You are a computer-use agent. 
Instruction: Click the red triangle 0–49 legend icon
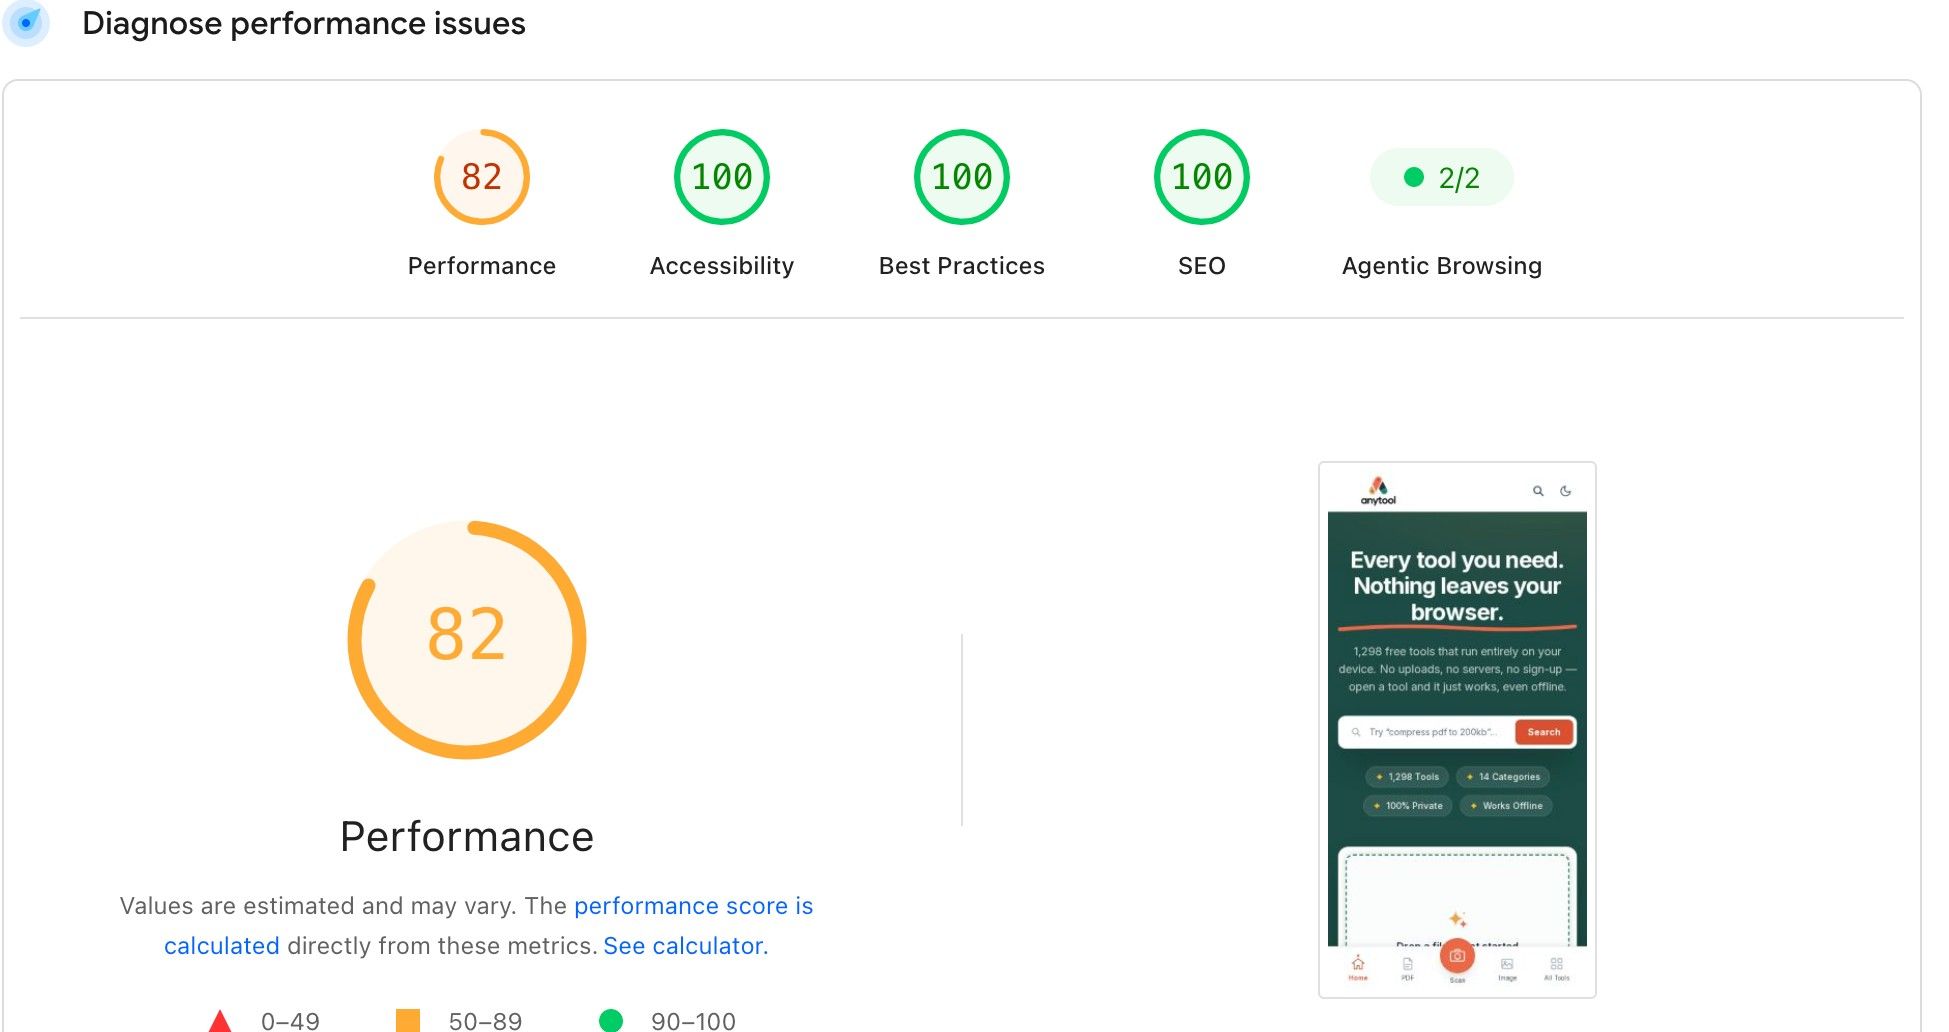click(x=220, y=1021)
